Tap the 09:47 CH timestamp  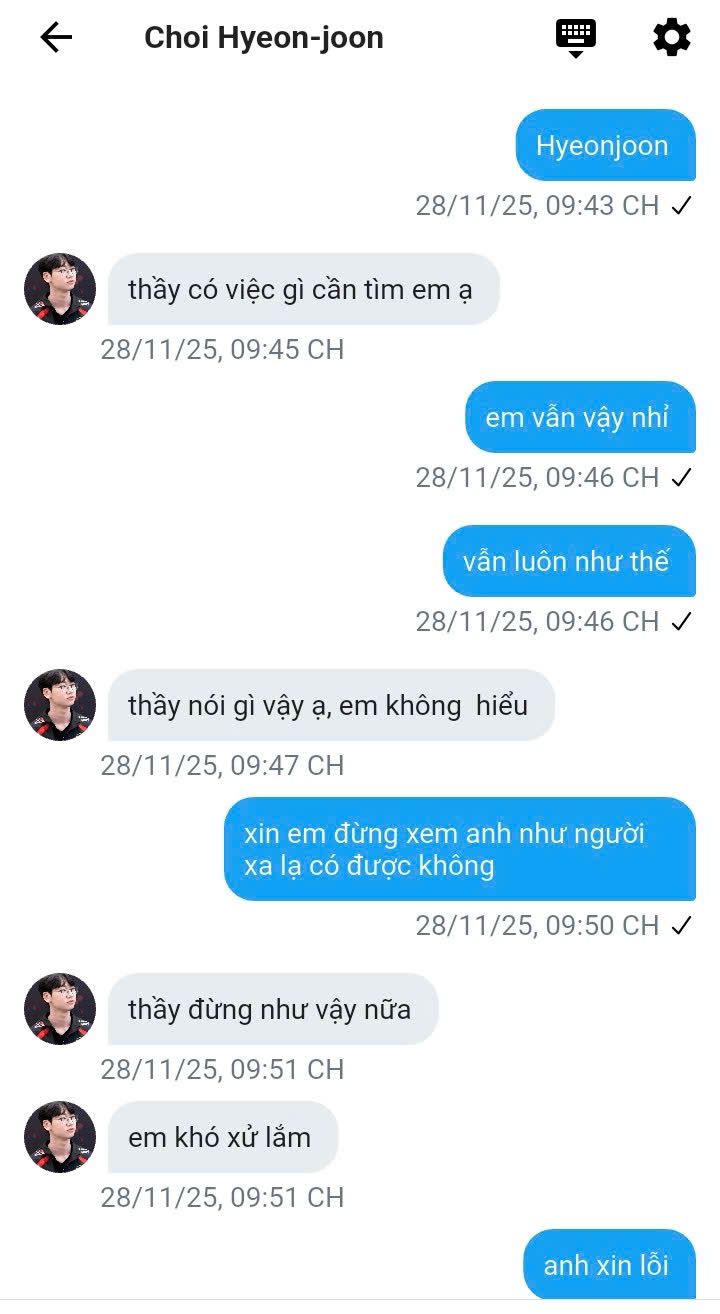pos(222,766)
